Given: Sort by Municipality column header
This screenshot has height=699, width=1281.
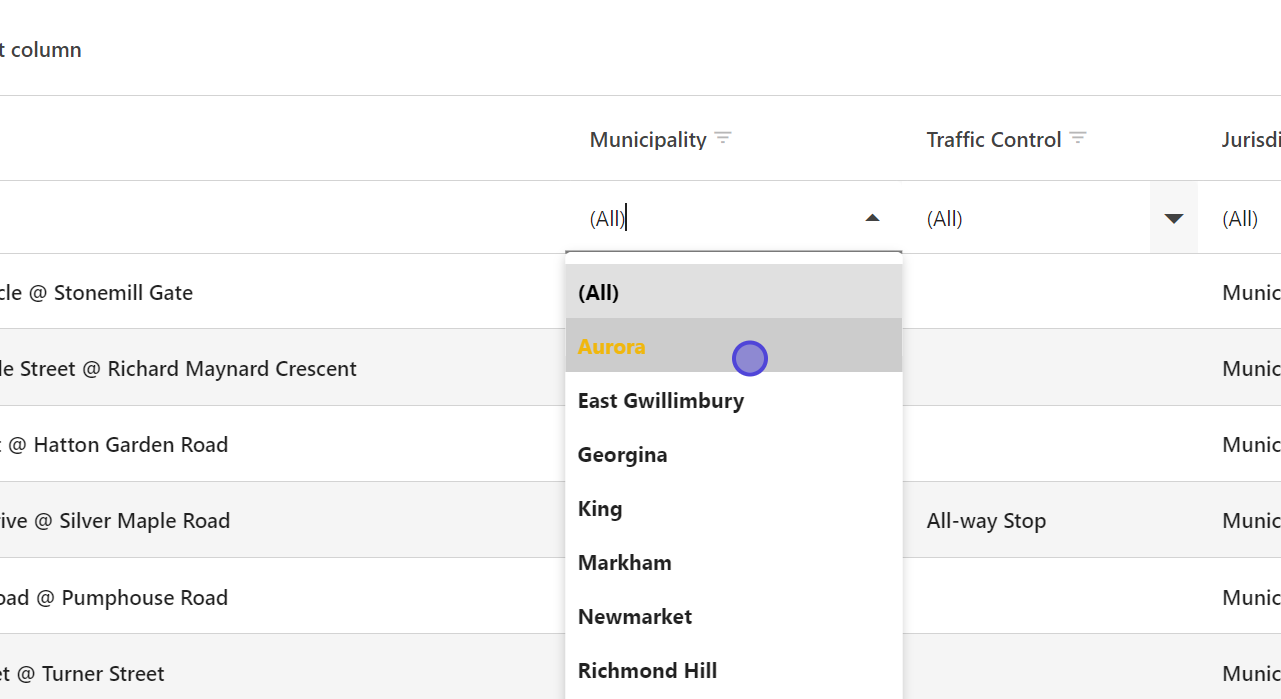Looking at the screenshot, I should pyautogui.click(x=647, y=139).
